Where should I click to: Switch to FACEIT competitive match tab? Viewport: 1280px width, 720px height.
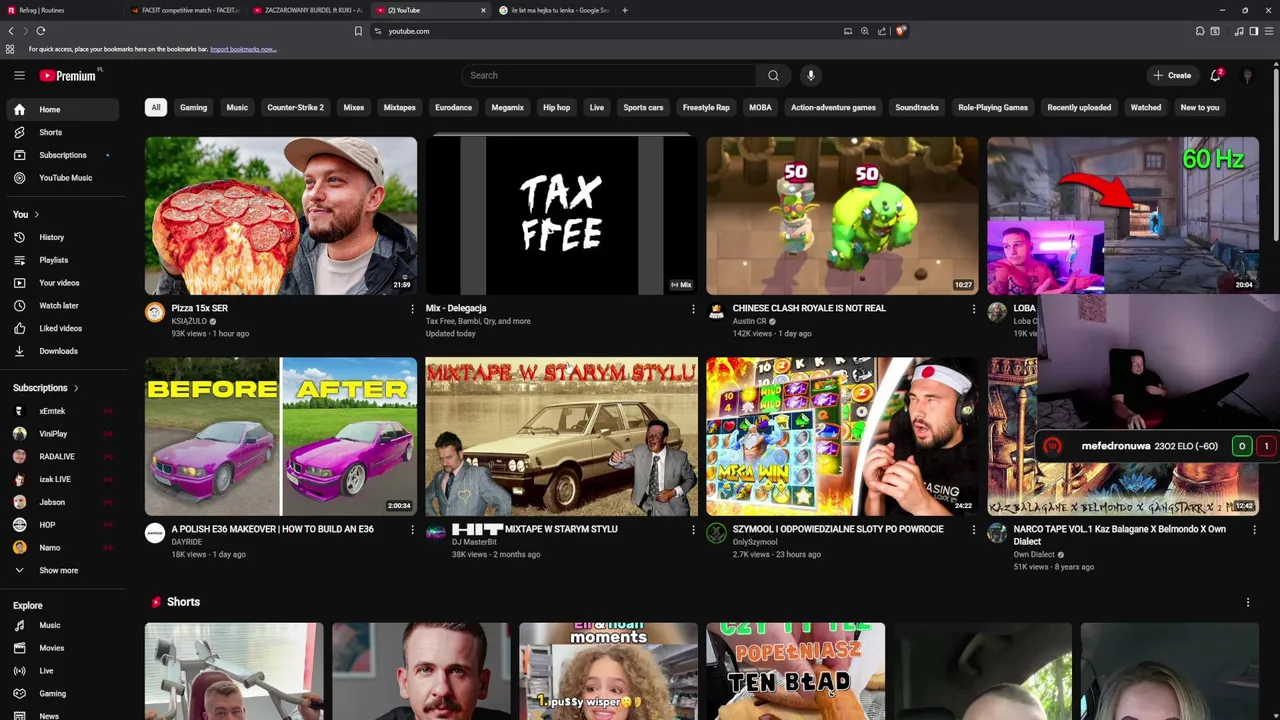[x=185, y=10]
